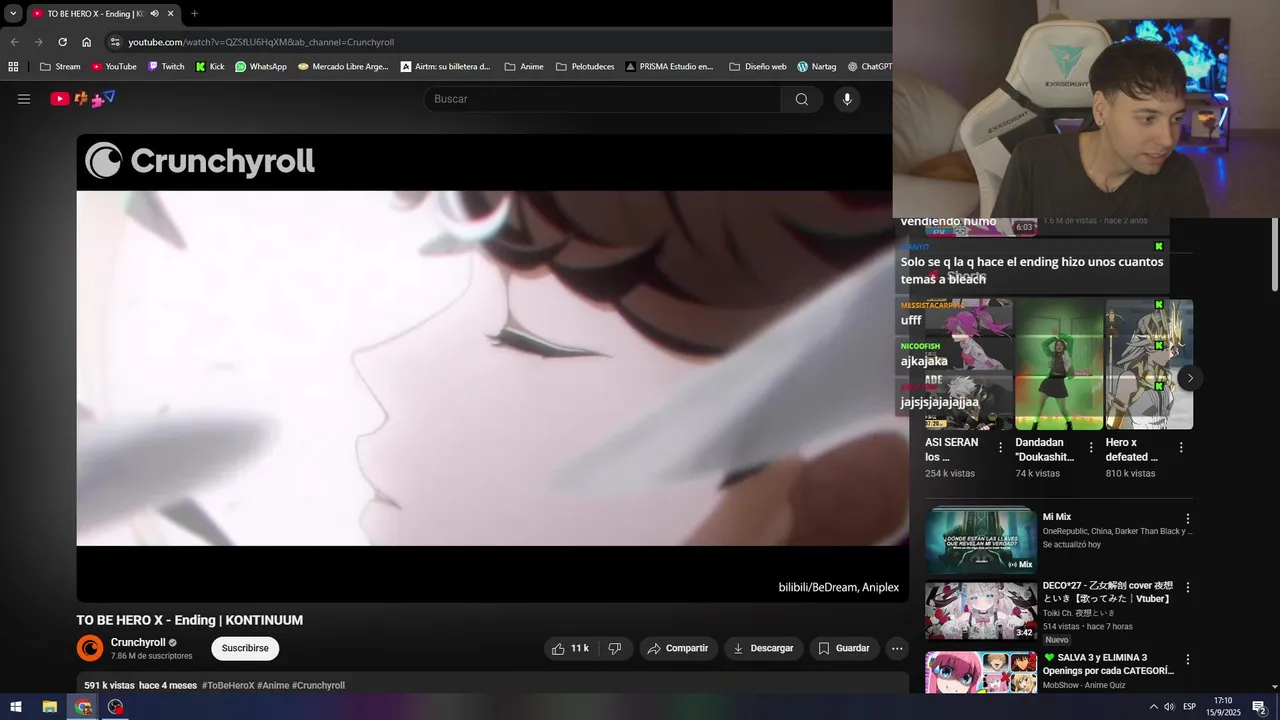Image resolution: width=1280 pixels, height=720 pixels.
Task: Open the Stream bookmarks folder
Action: tap(60, 67)
